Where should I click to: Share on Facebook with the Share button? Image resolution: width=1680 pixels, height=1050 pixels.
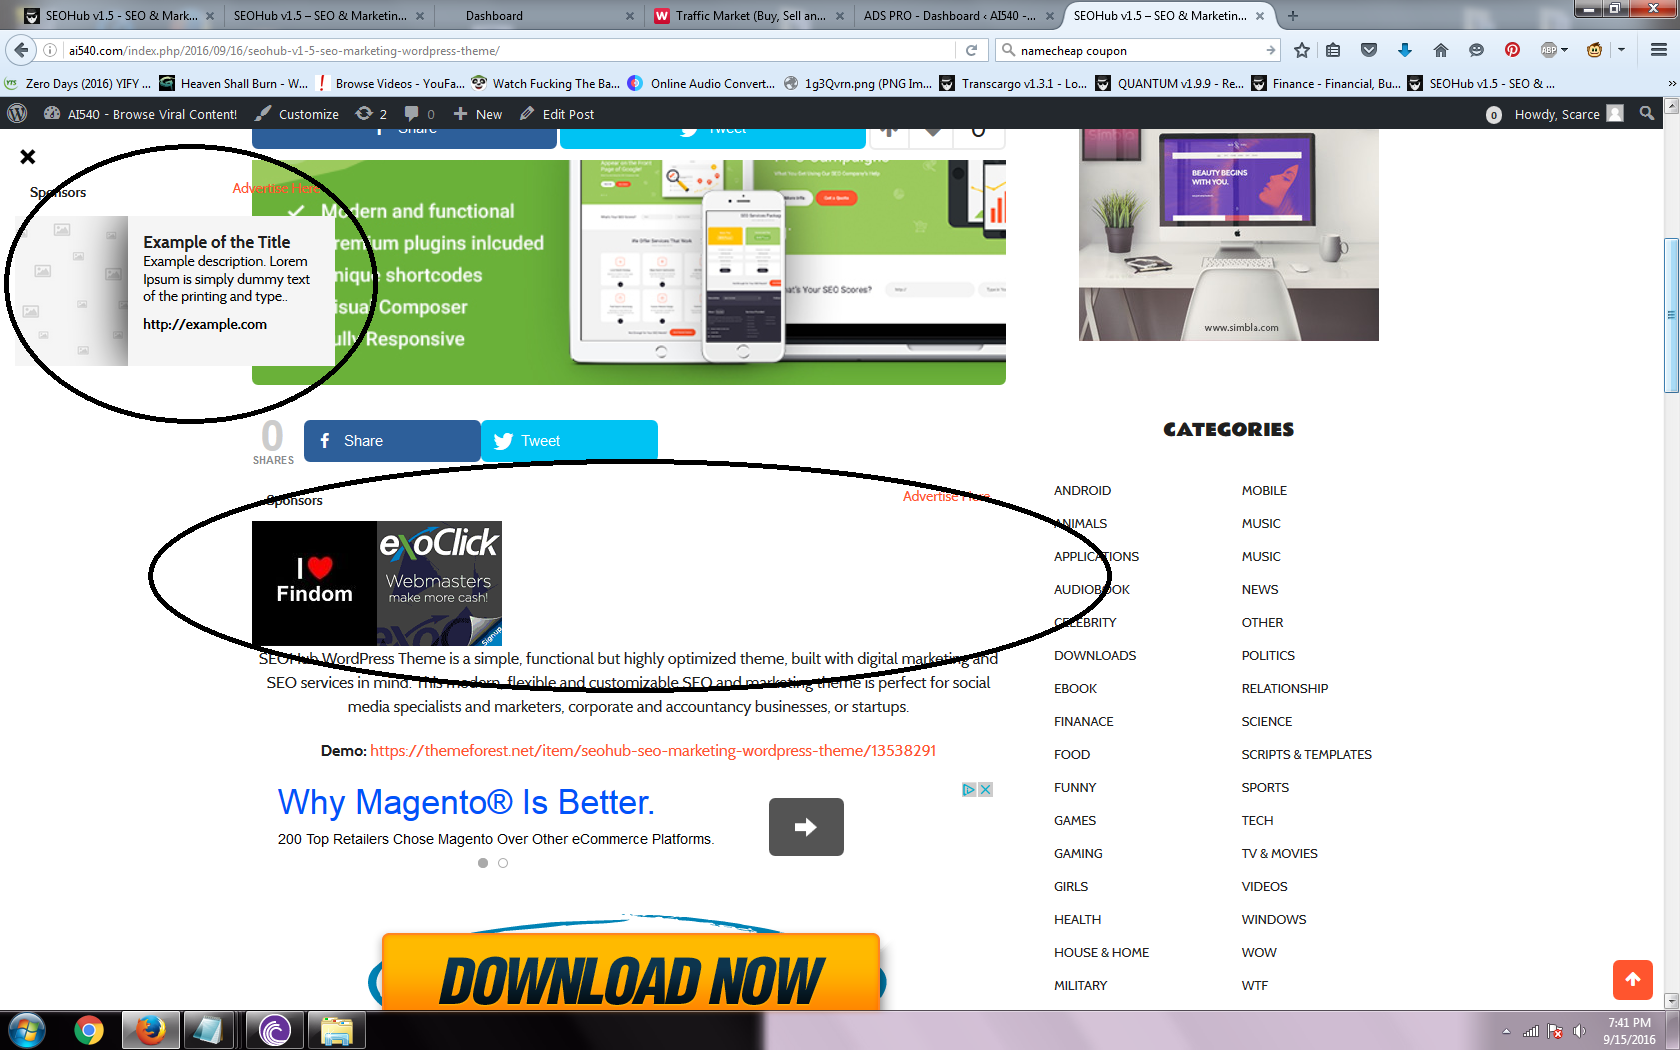click(x=392, y=441)
